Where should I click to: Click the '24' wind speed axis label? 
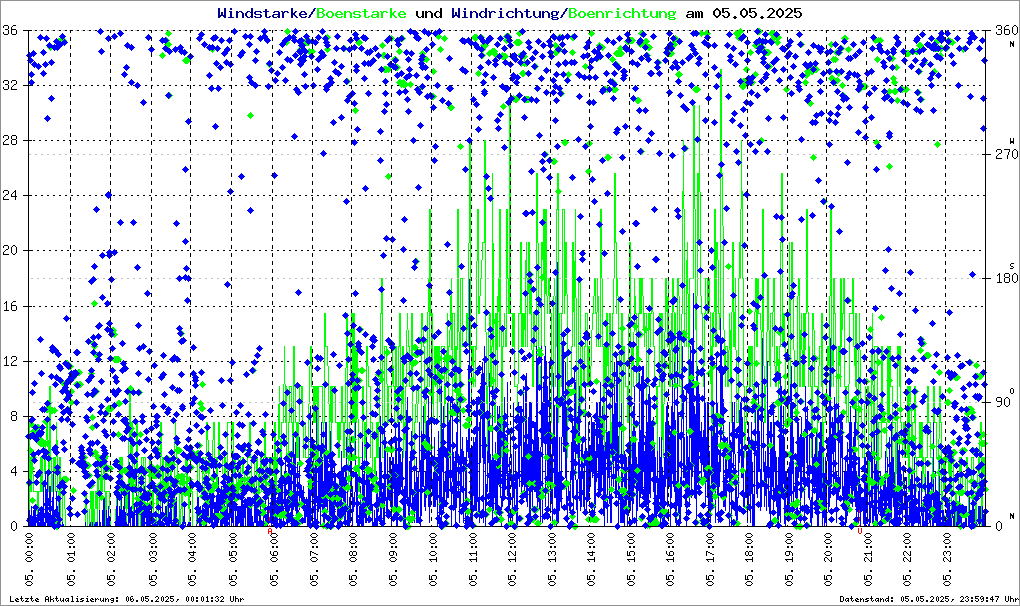click(x=10, y=195)
